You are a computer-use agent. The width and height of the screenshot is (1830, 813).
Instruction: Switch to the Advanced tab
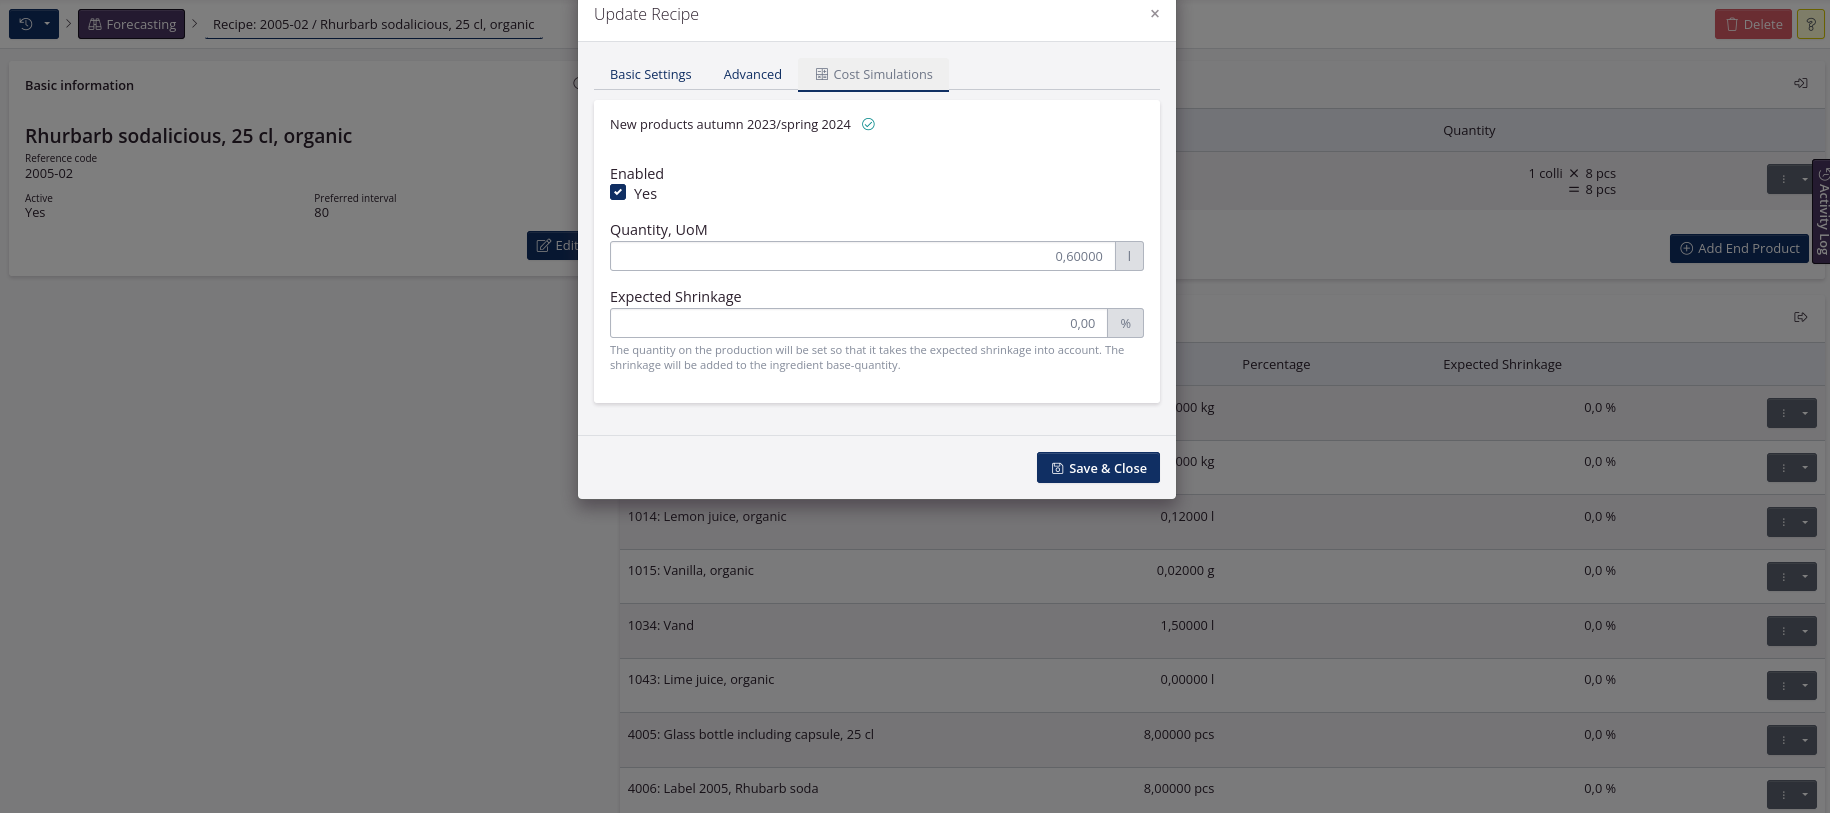tap(752, 75)
